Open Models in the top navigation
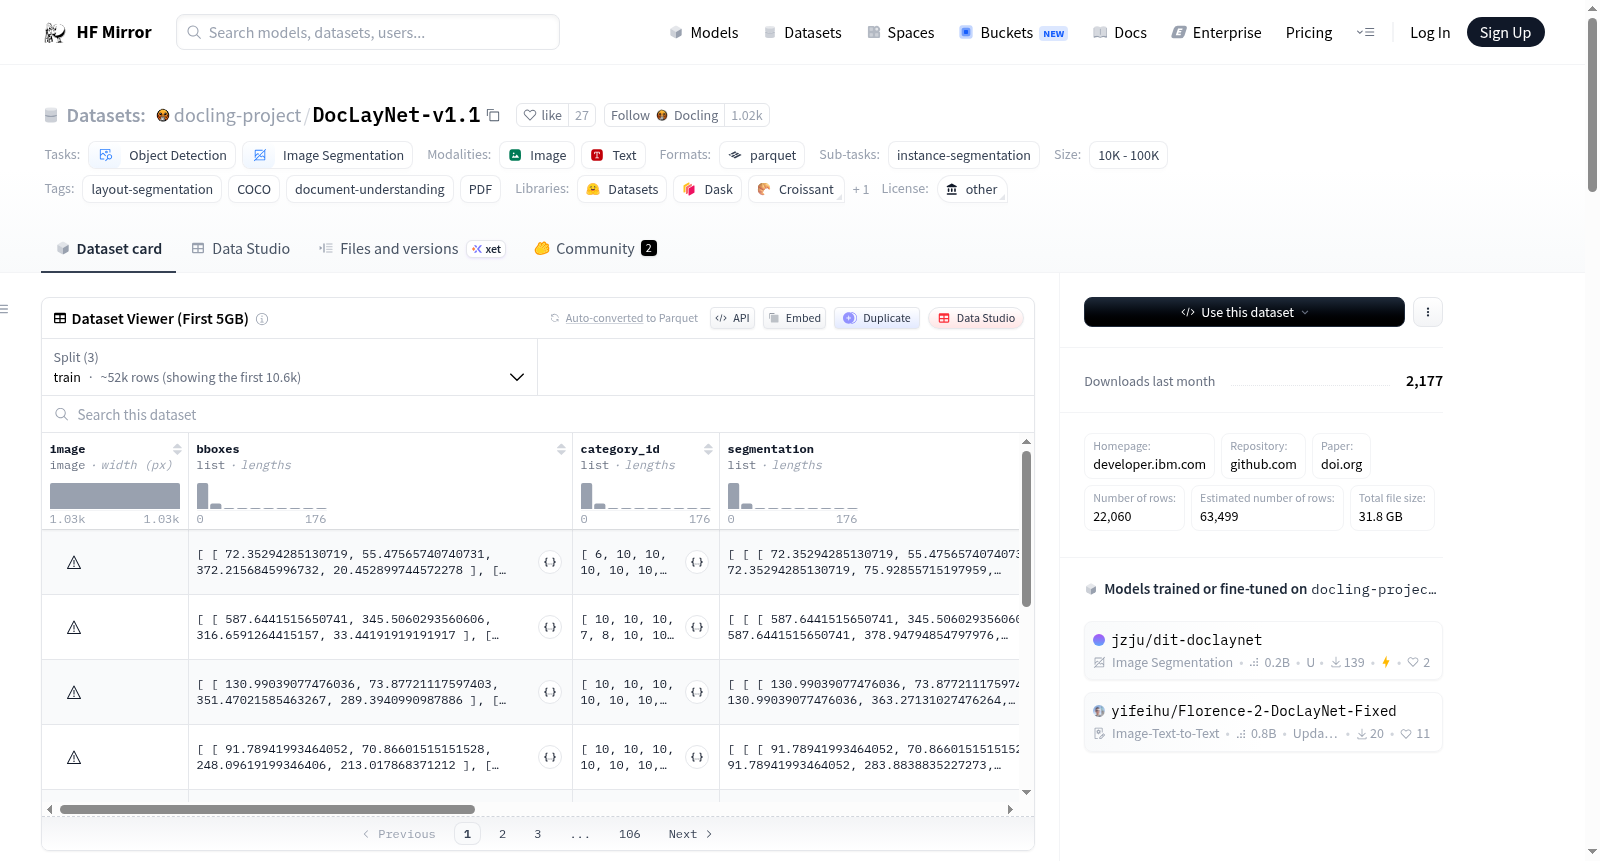 (x=704, y=33)
